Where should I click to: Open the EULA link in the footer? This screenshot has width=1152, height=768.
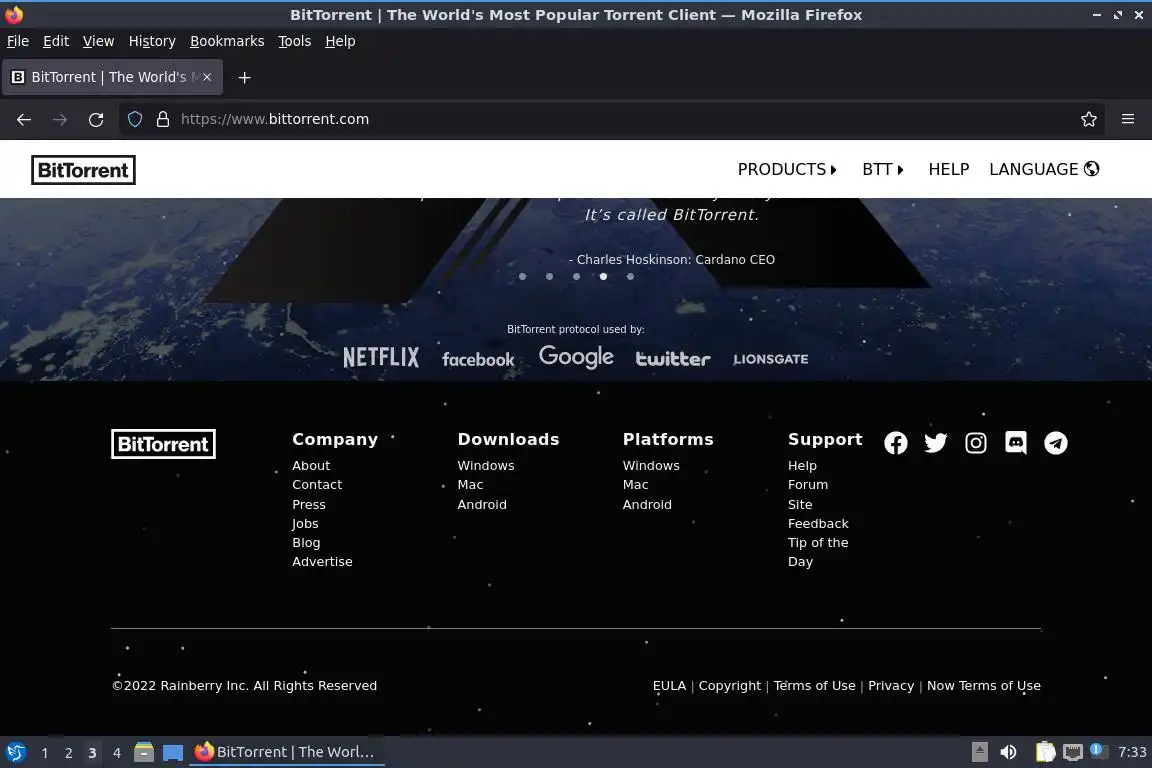(669, 686)
